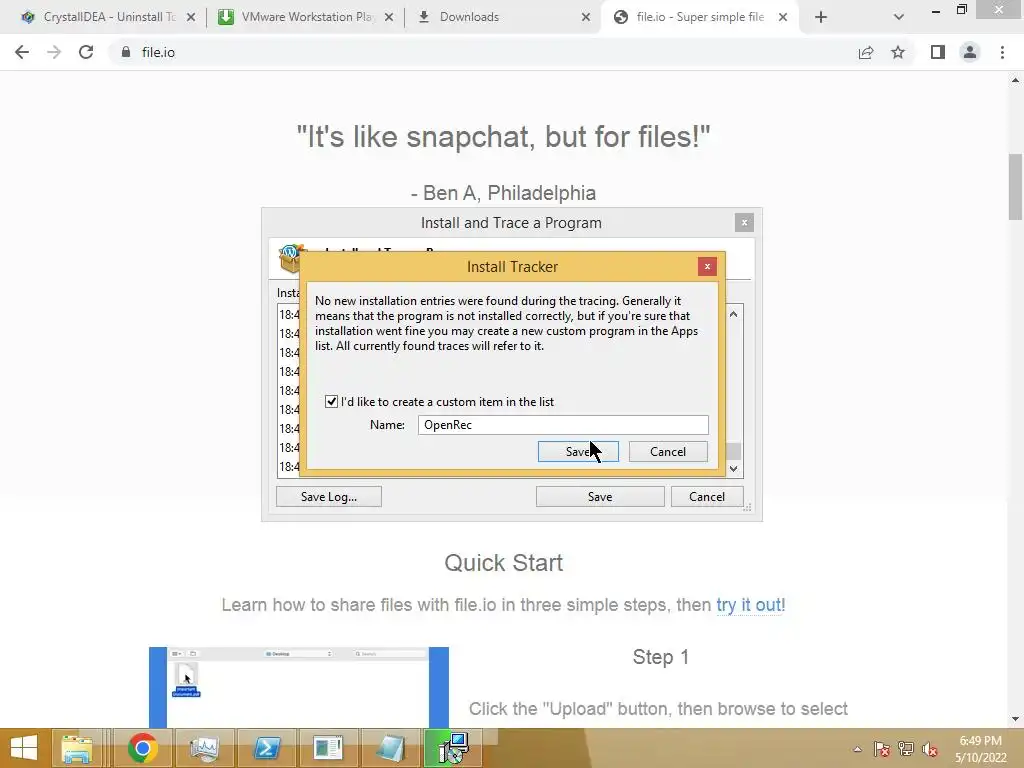Click the Step 1 tutorial screenshot

pyautogui.click(x=298, y=687)
